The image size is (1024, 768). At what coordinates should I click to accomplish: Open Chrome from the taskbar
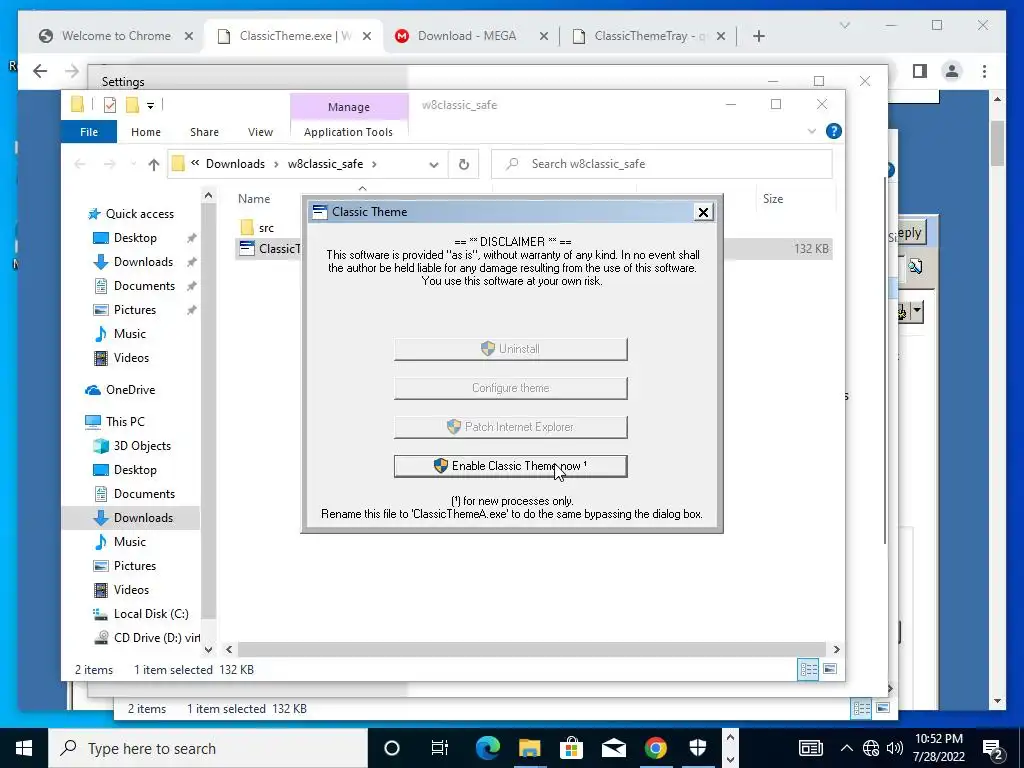pyautogui.click(x=656, y=748)
